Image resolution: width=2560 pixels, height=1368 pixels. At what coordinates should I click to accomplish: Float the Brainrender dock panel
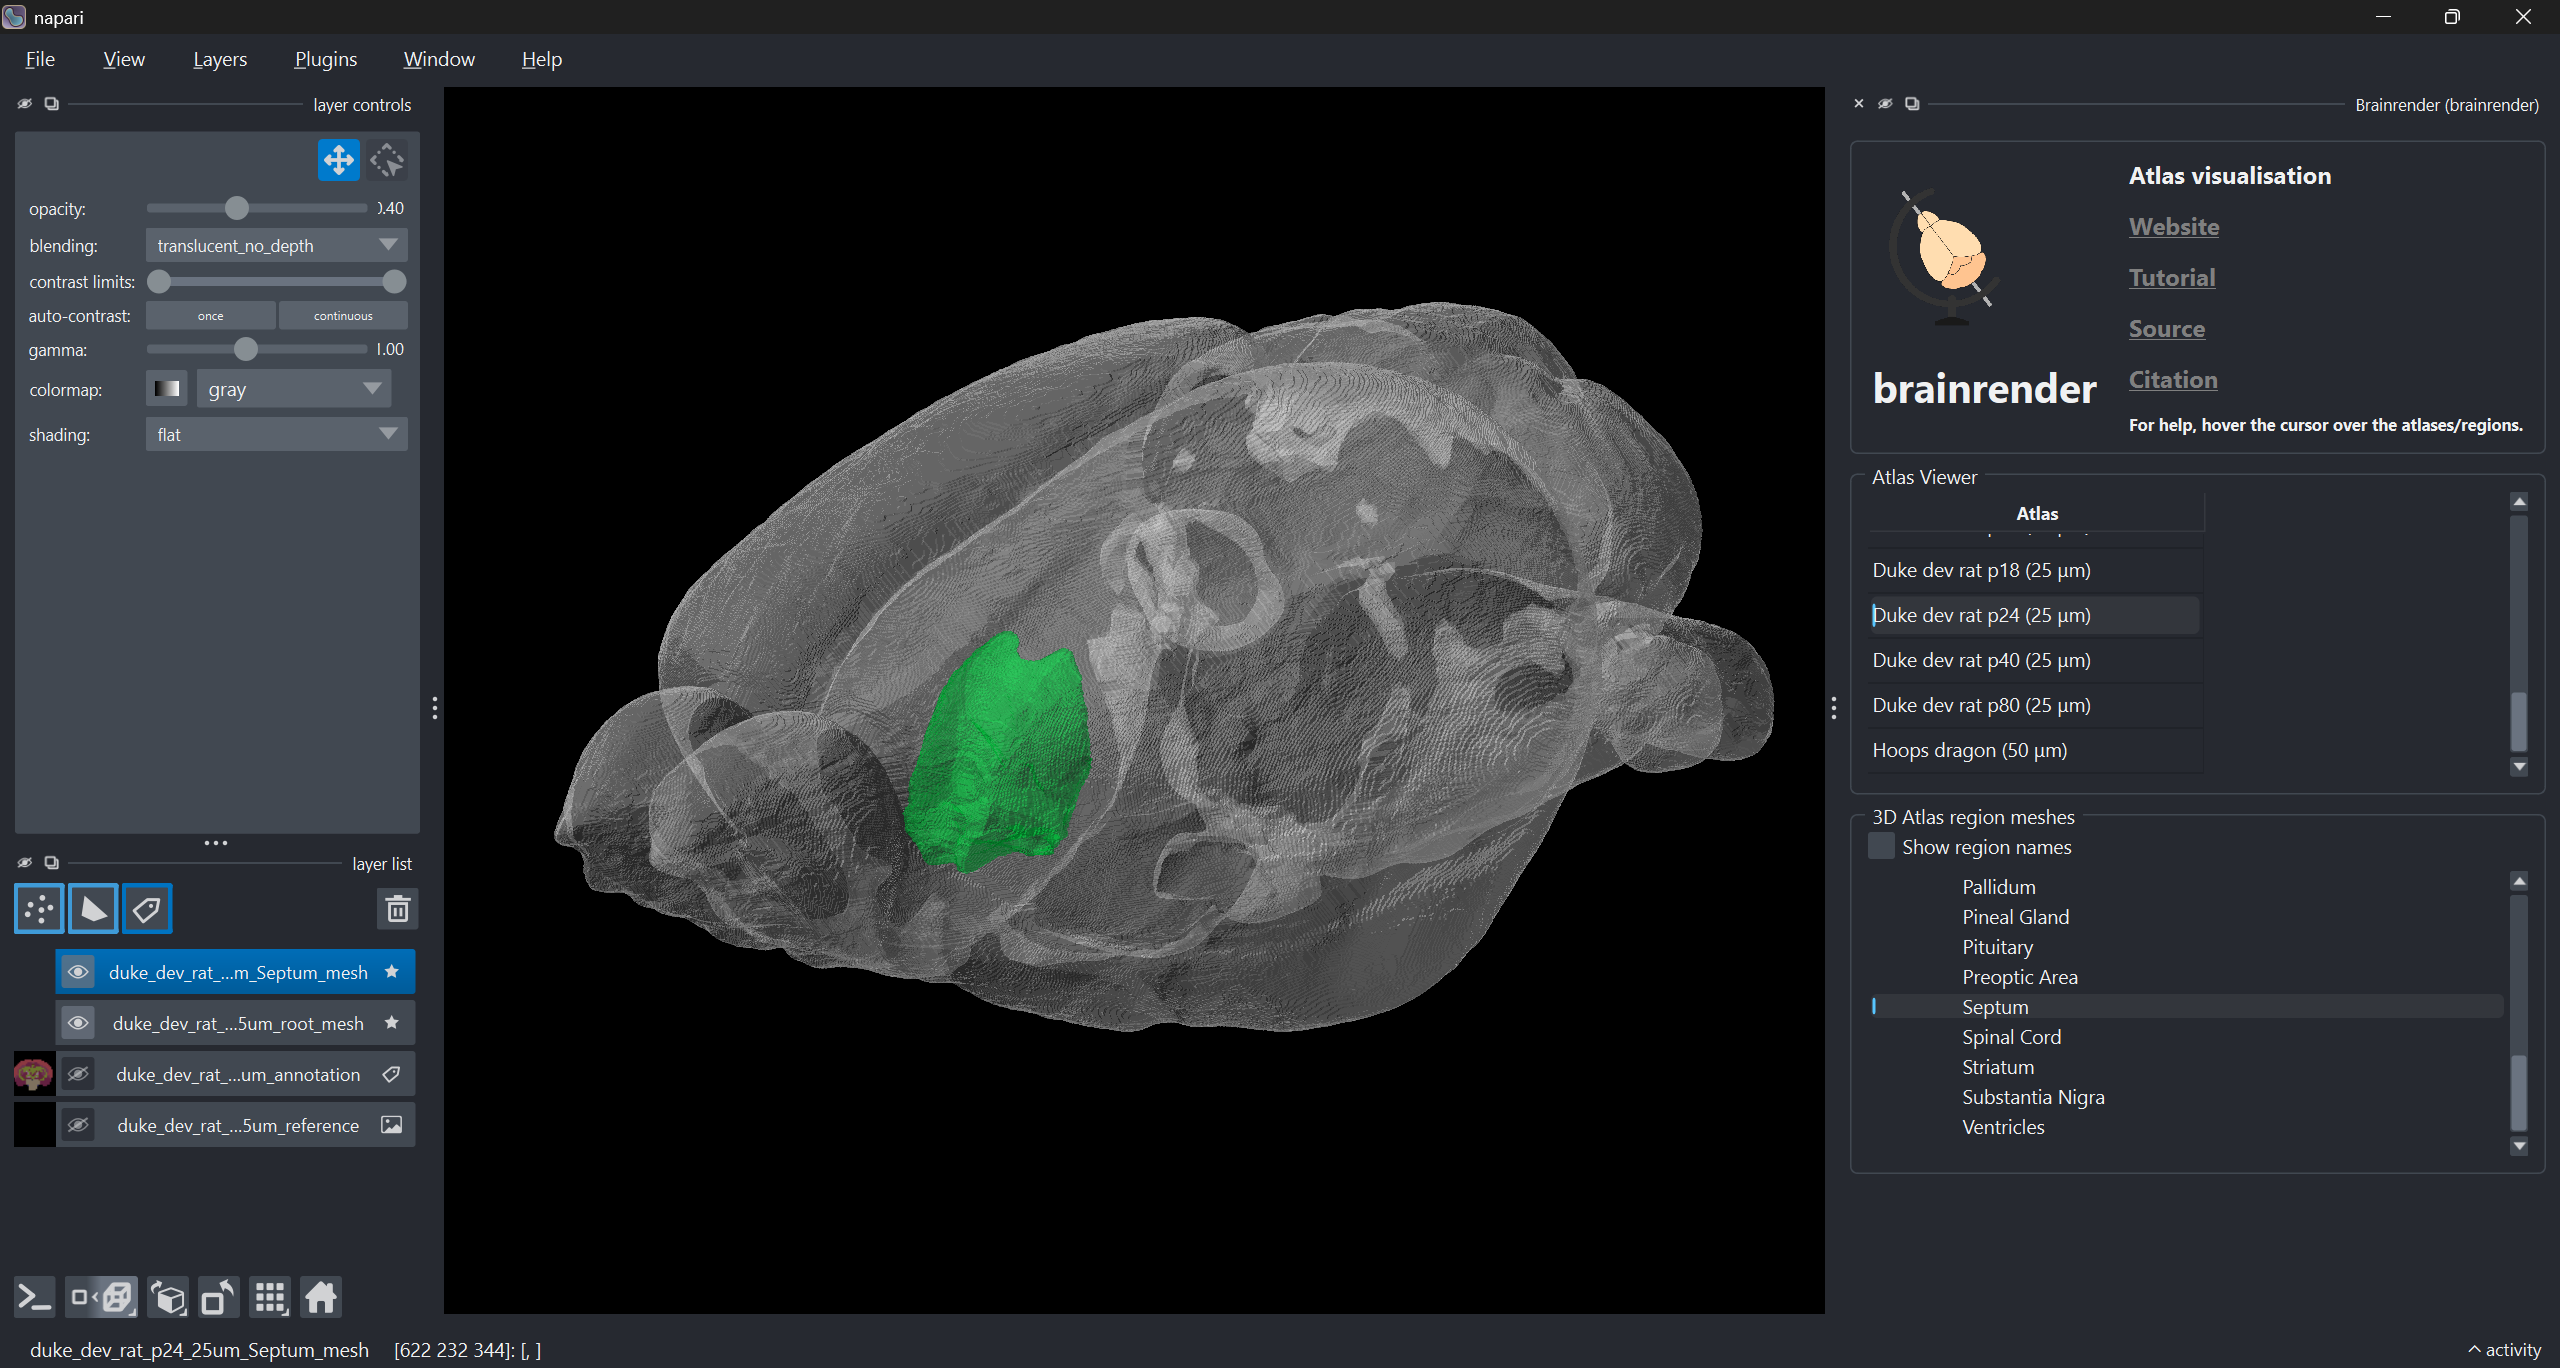(x=1912, y=104)
